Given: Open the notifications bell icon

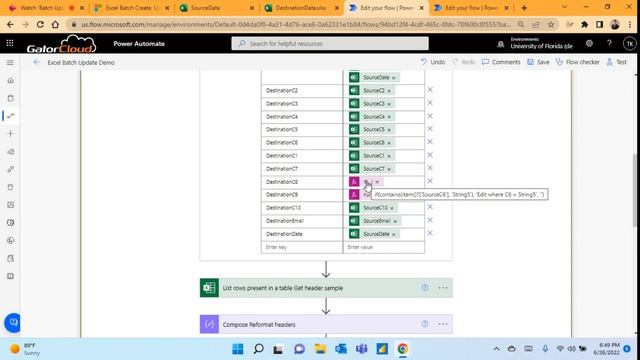Looking at the screenshot, I should pyautogui.click(x=500, y=44).
